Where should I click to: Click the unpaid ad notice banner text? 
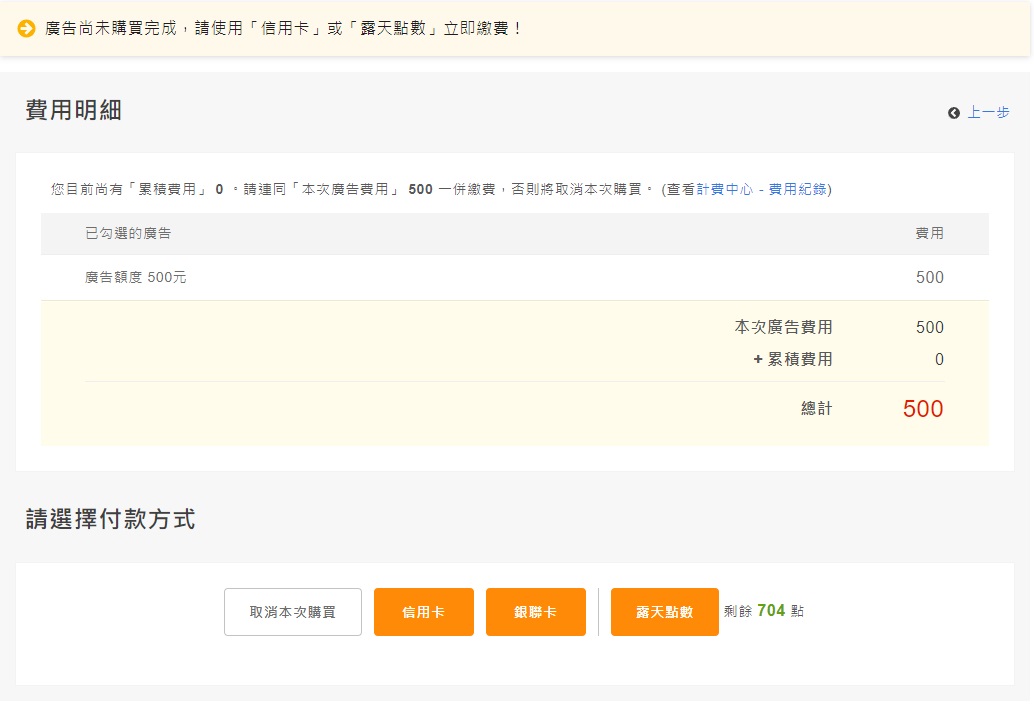click(x=284, y=28)
